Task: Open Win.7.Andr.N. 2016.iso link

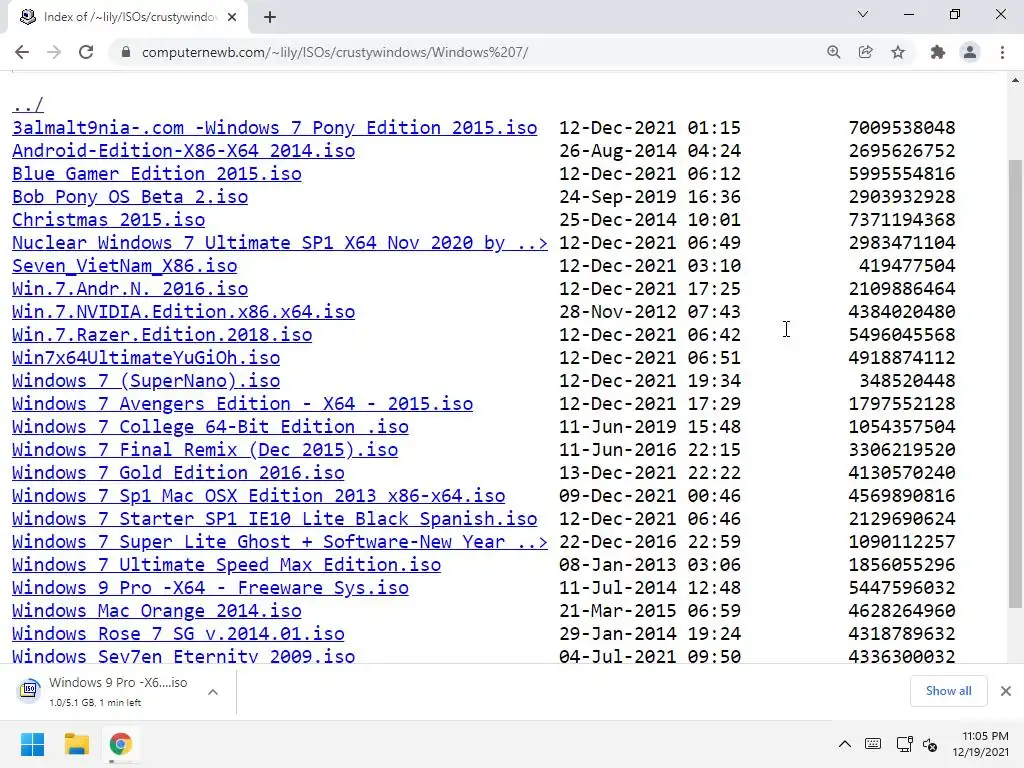Action: [130, 288]
